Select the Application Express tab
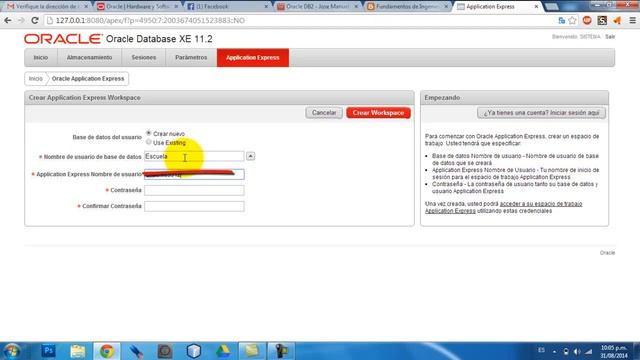 pyautogui.click(x=253, y=58)
